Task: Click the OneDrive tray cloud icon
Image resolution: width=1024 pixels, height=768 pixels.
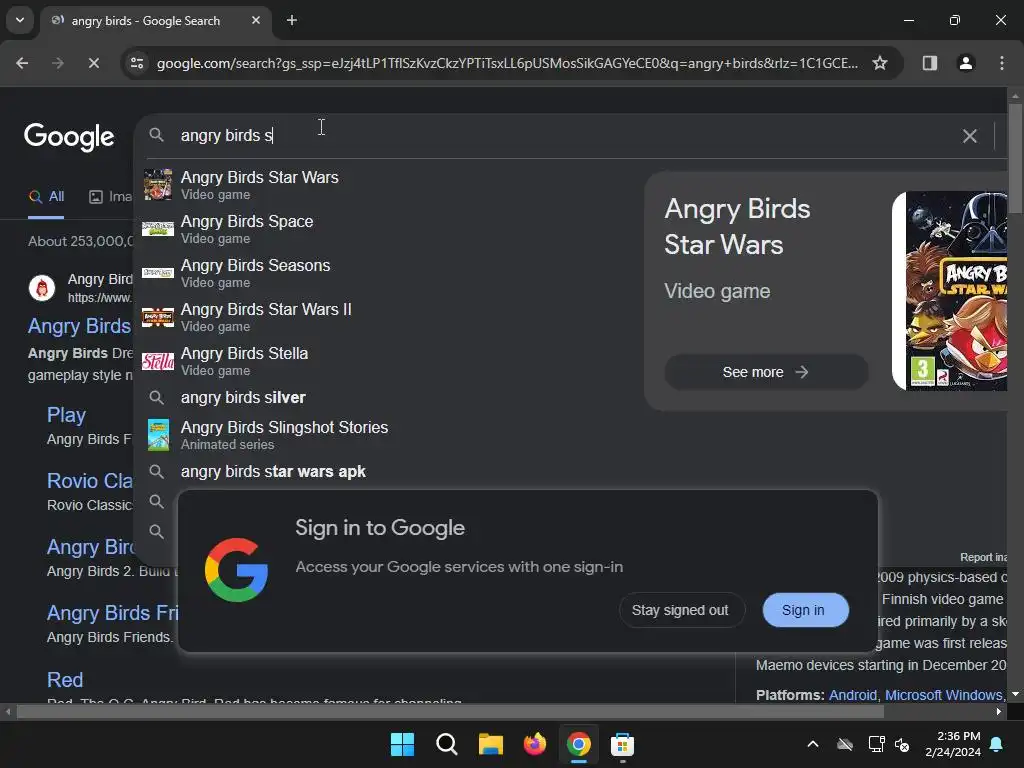Action: tap(845, 744)
